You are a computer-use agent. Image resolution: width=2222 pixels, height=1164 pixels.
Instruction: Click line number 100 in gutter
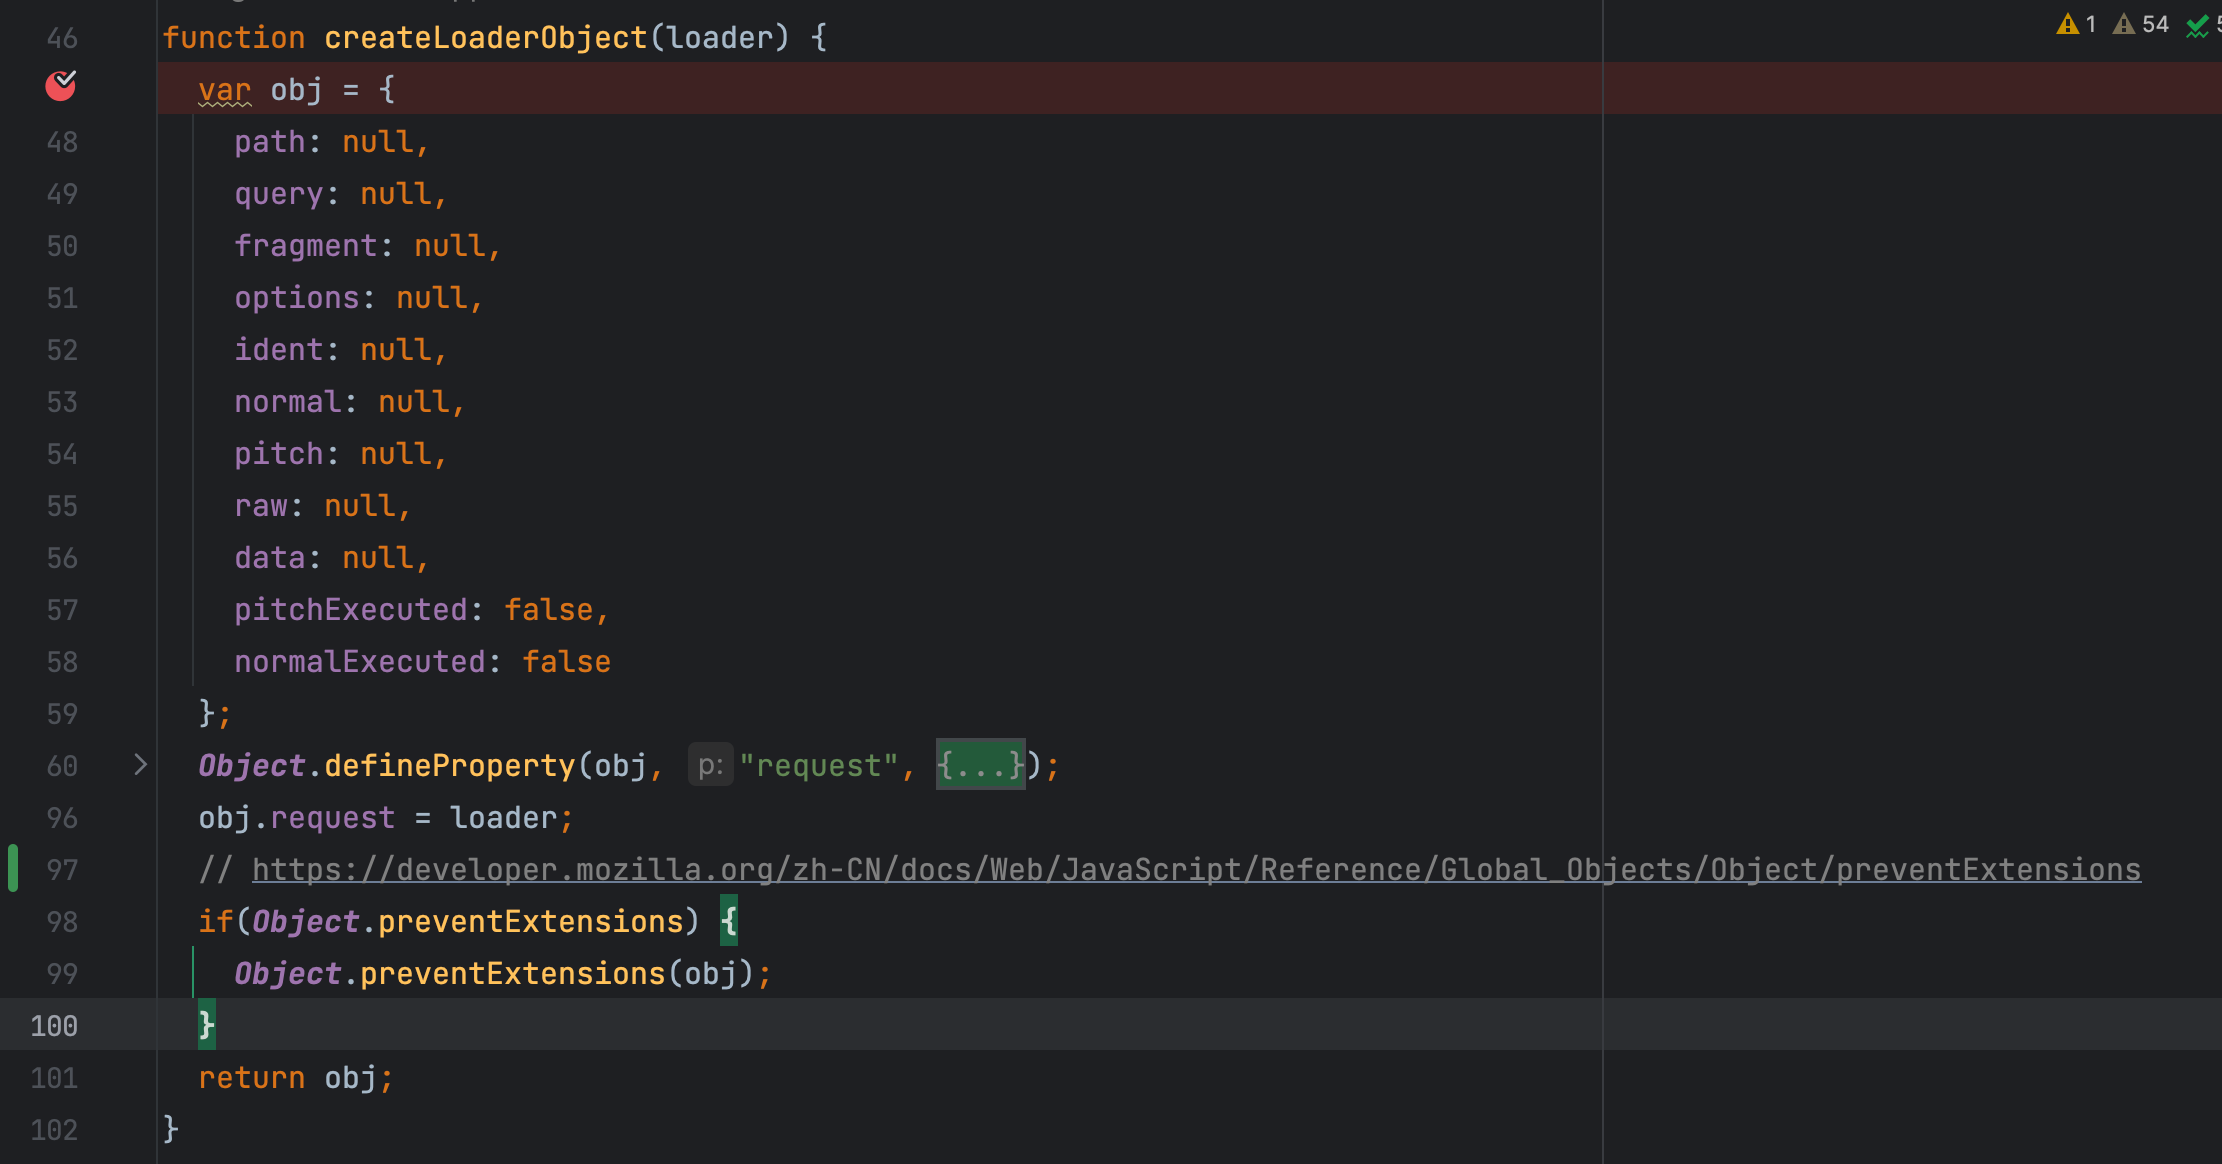[x=54, y=1026]
